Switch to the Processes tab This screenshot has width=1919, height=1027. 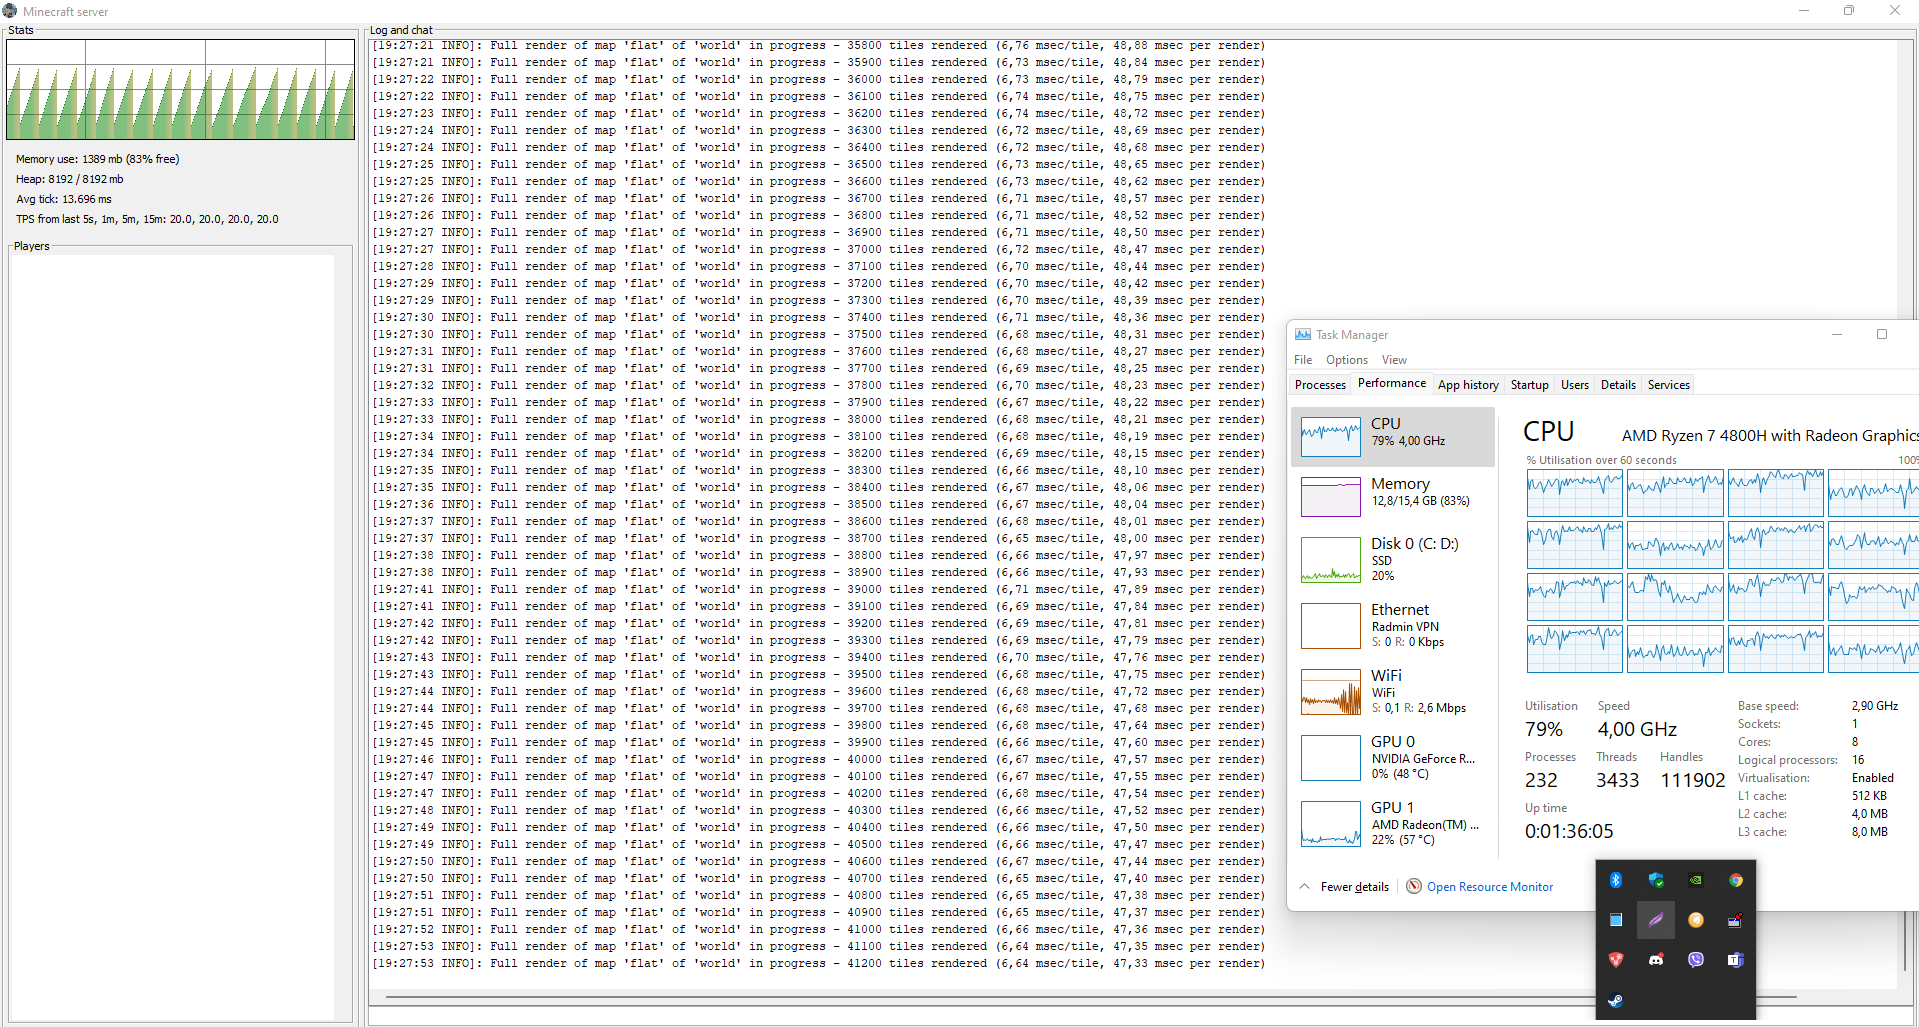click(x=1320, y=385)
